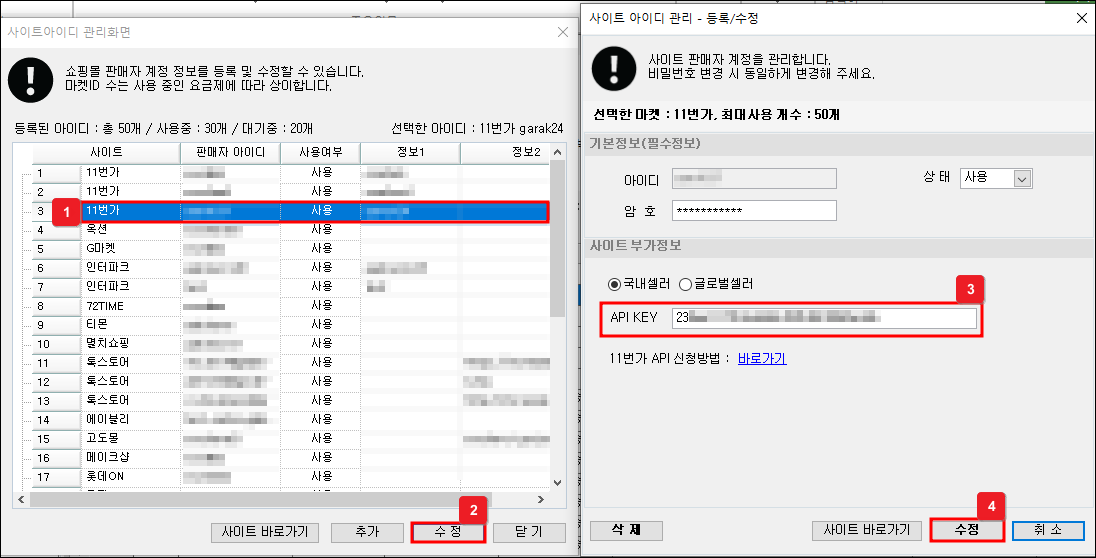1096x558 pixels.
Task: Click 수정 button in the 등록/수정 dialog
Action: coord(967,531)
